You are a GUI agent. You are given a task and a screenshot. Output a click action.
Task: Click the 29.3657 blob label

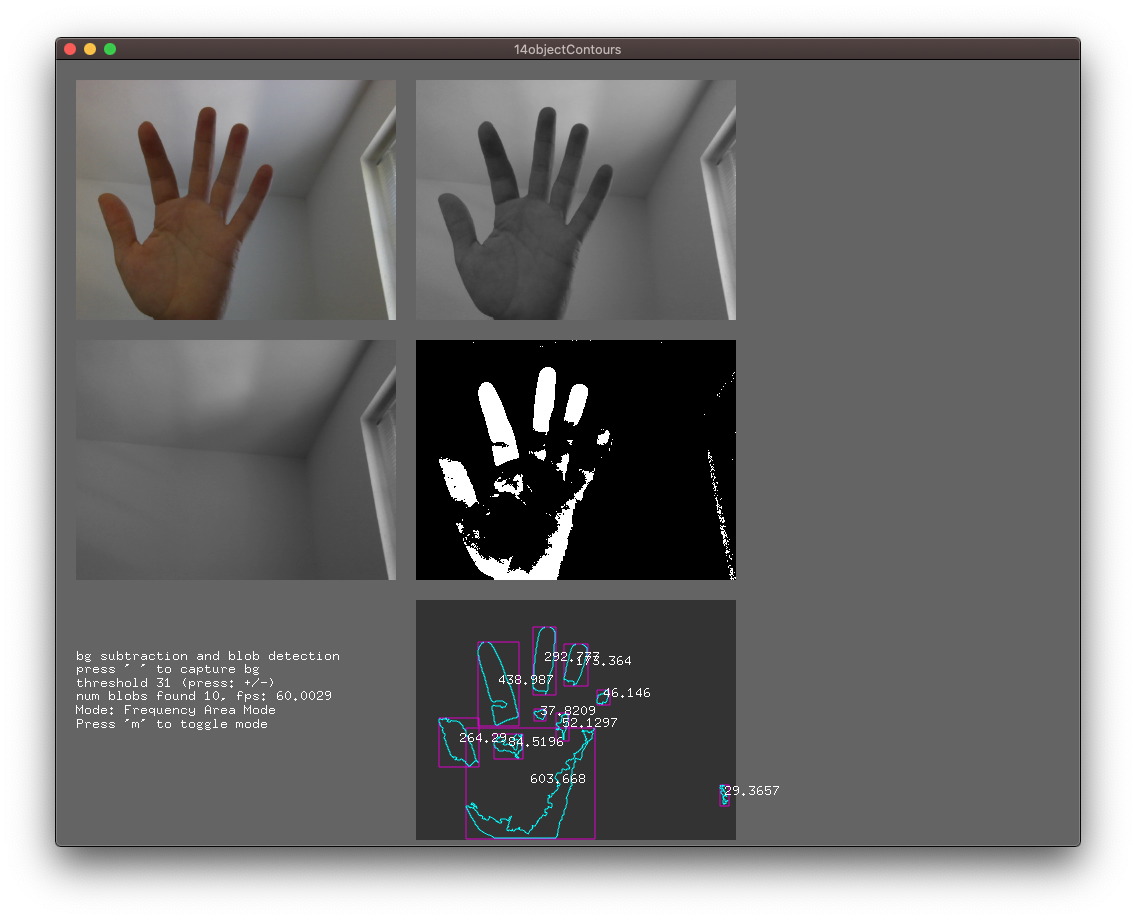[751, 791]
